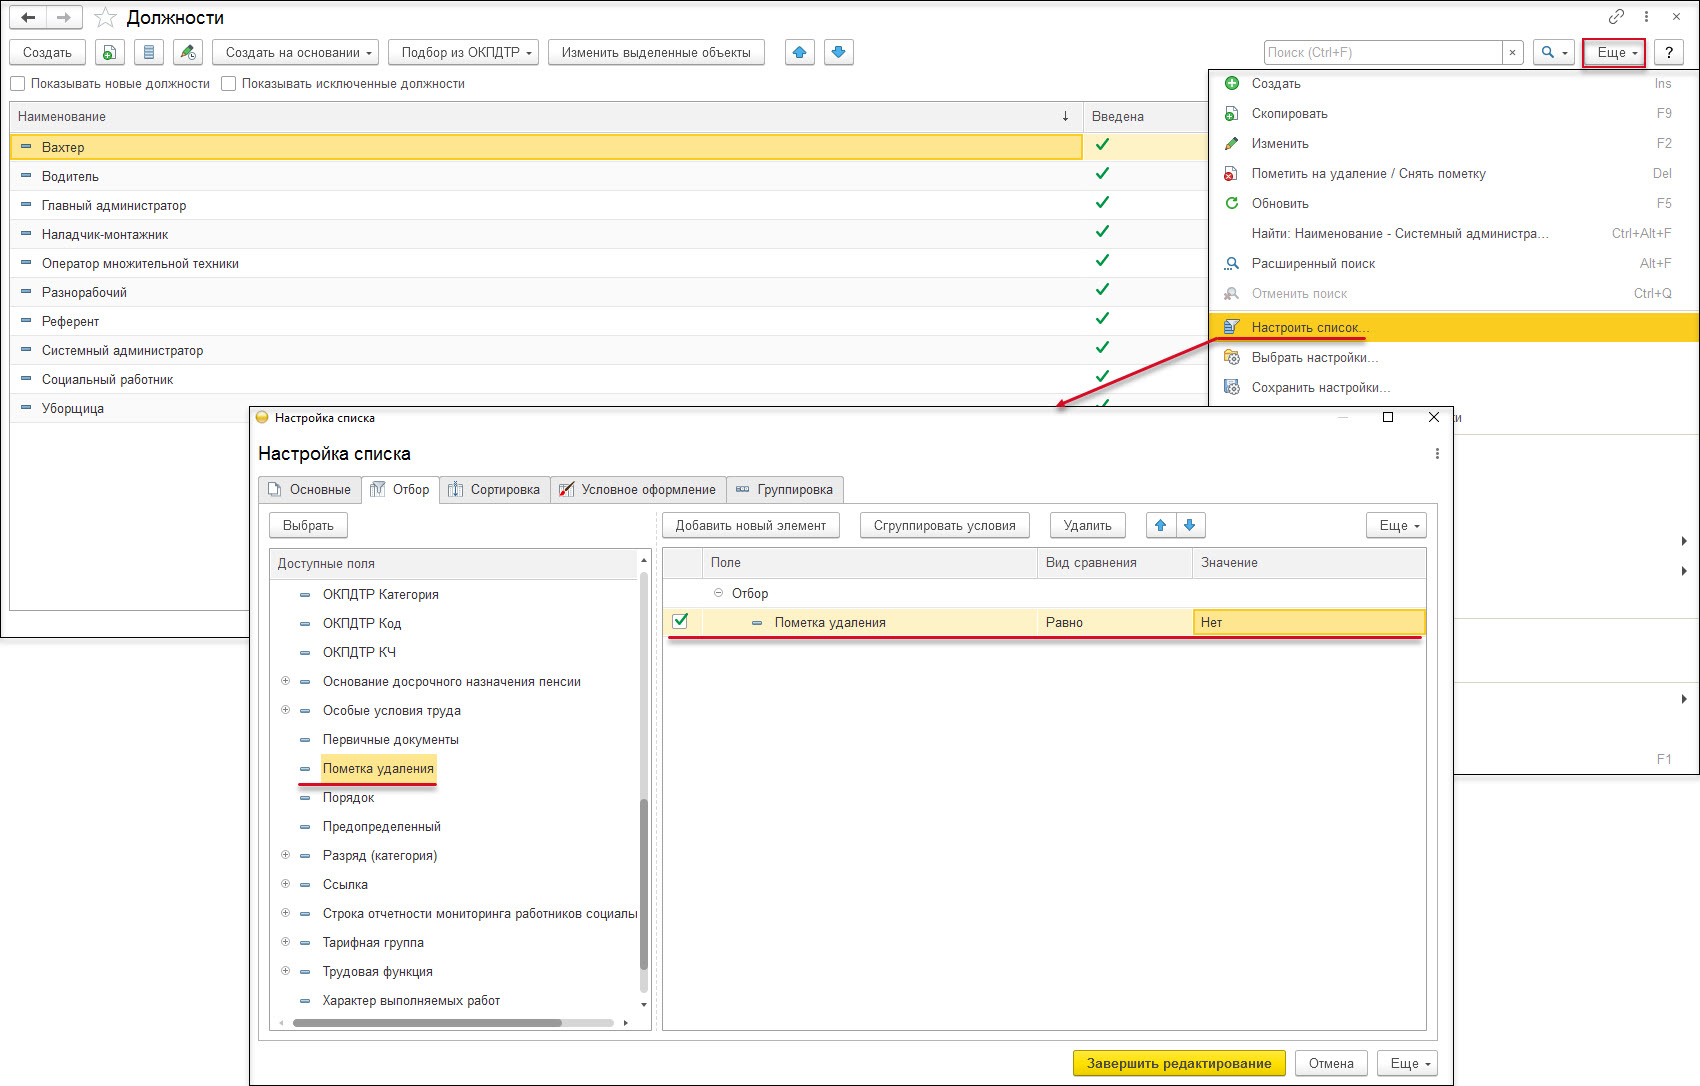Click Сгруппировать условия button
The image size is (1700, 1086).
pos(945,525)
